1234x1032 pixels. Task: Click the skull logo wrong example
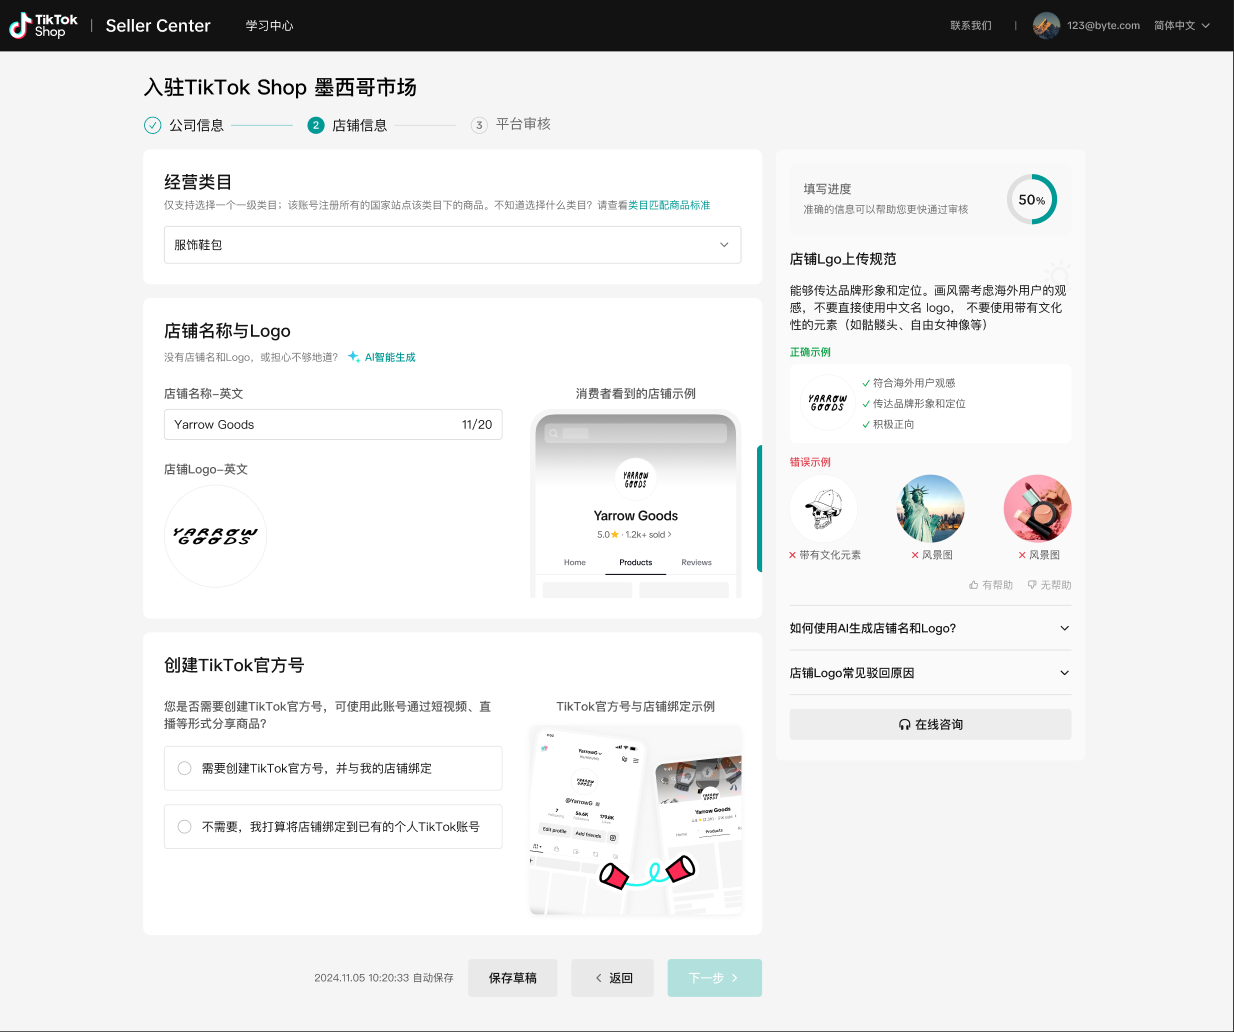pos(823,509)
